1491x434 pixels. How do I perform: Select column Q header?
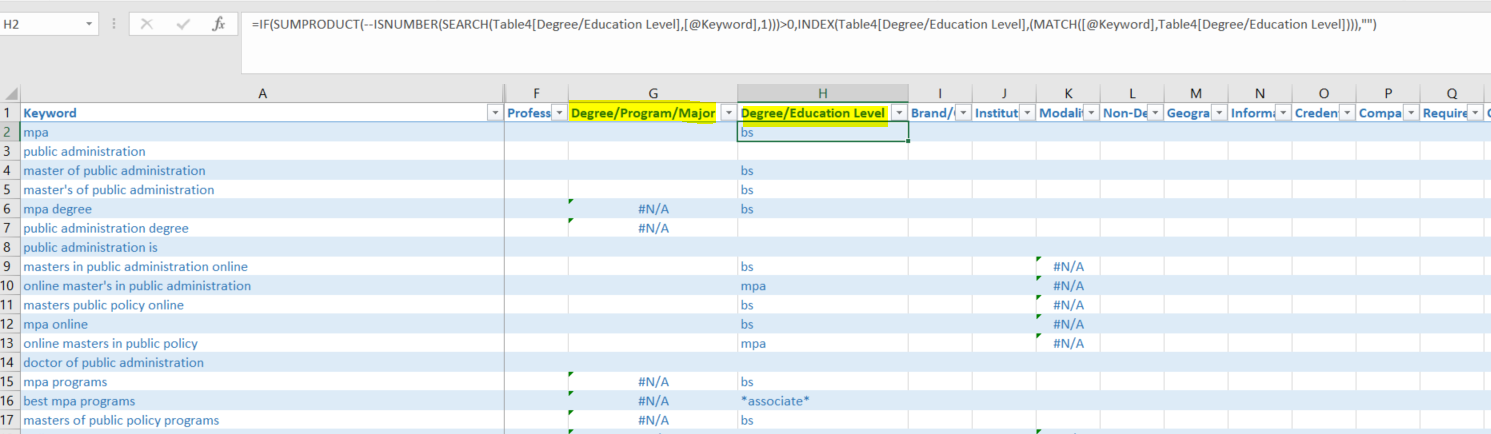coord(1452,93)
